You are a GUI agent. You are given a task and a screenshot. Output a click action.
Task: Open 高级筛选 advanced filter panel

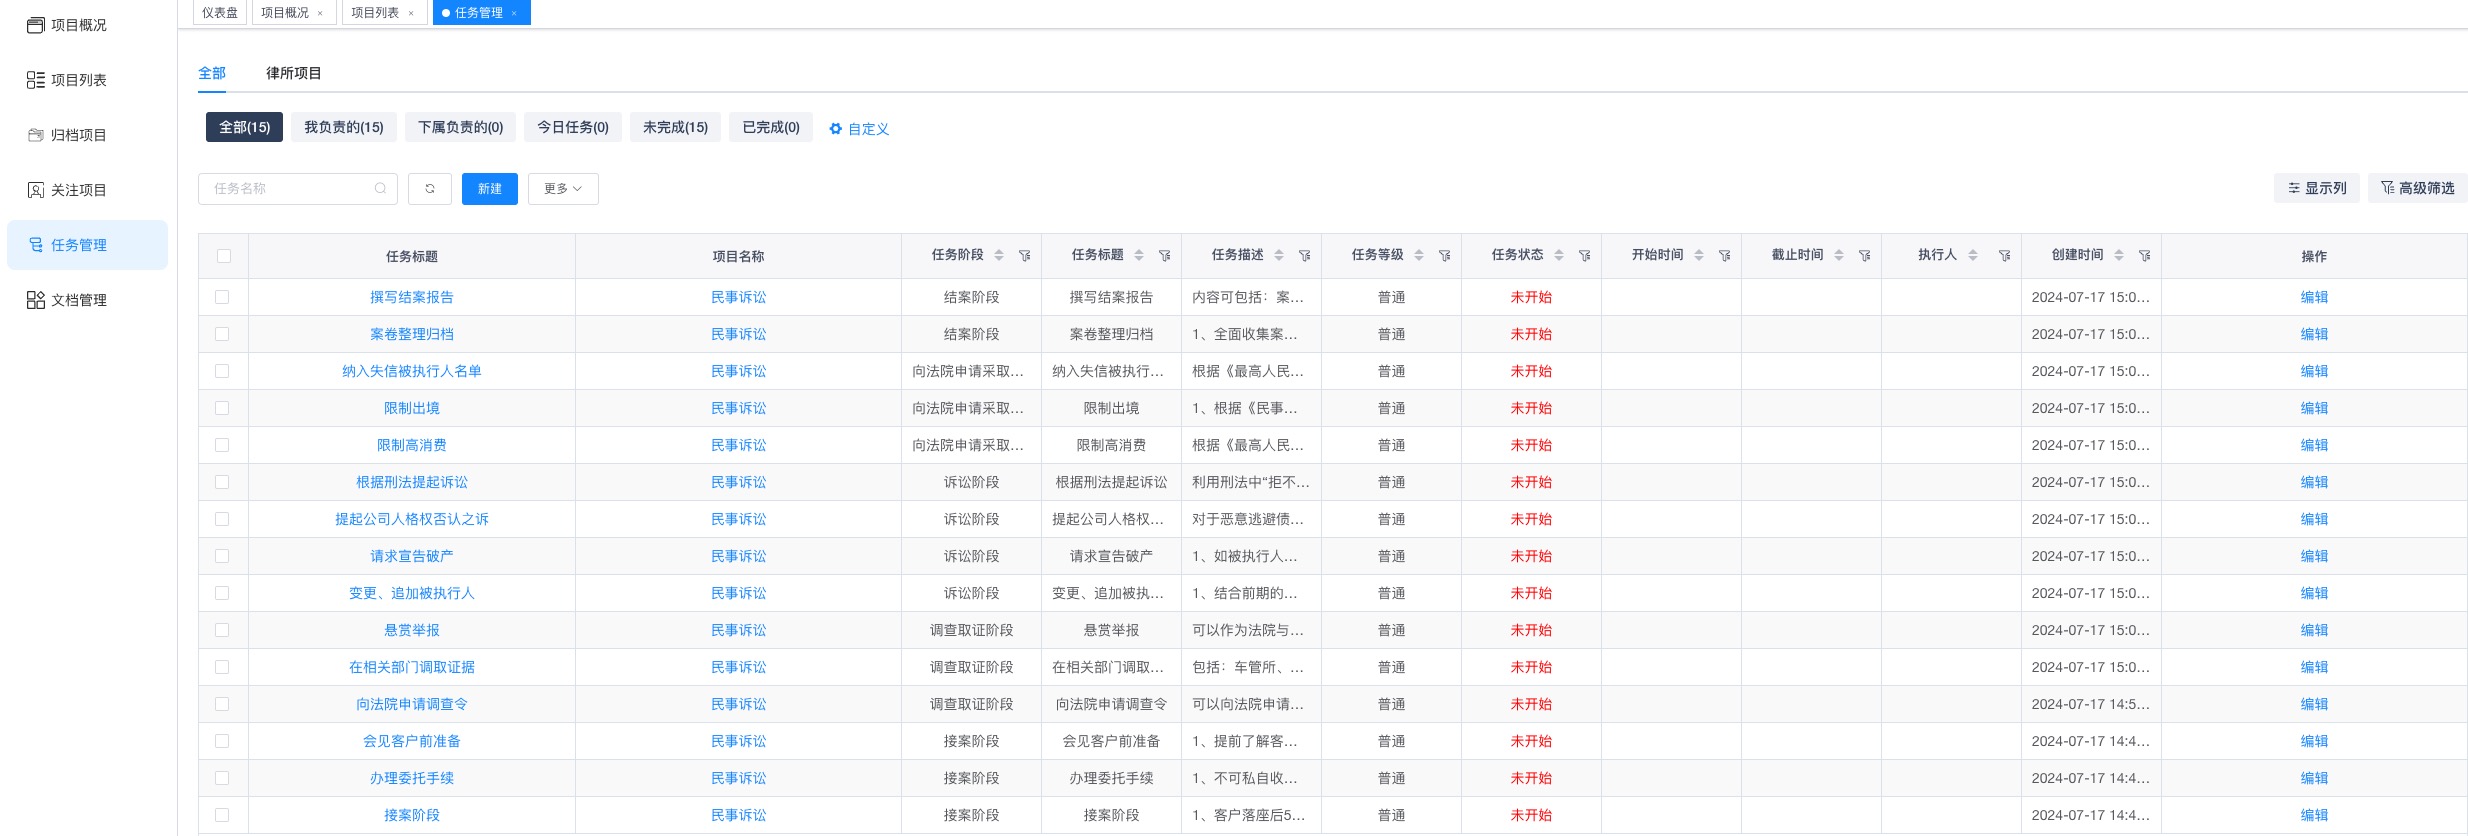pos(2417,188)
